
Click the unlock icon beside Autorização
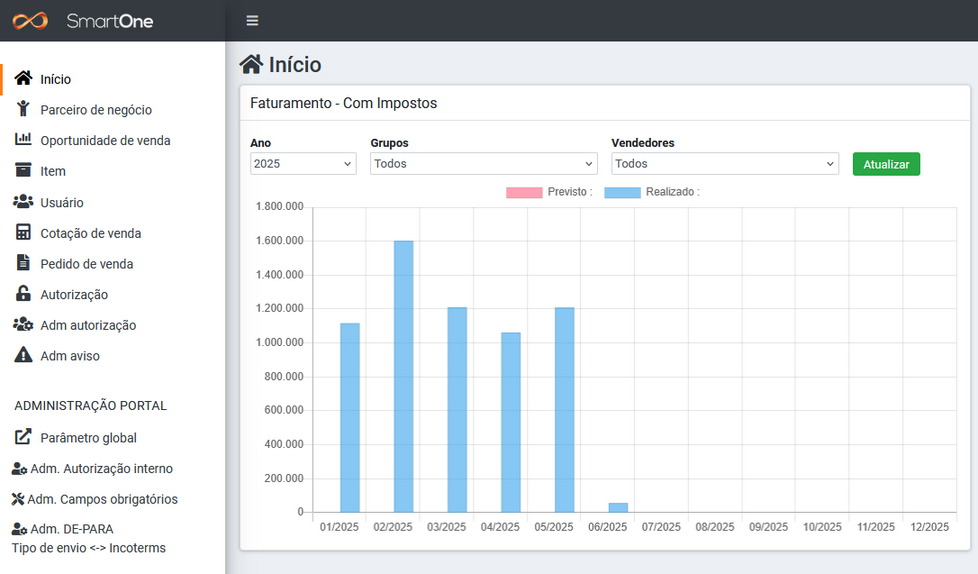click(x=23, y=294)
